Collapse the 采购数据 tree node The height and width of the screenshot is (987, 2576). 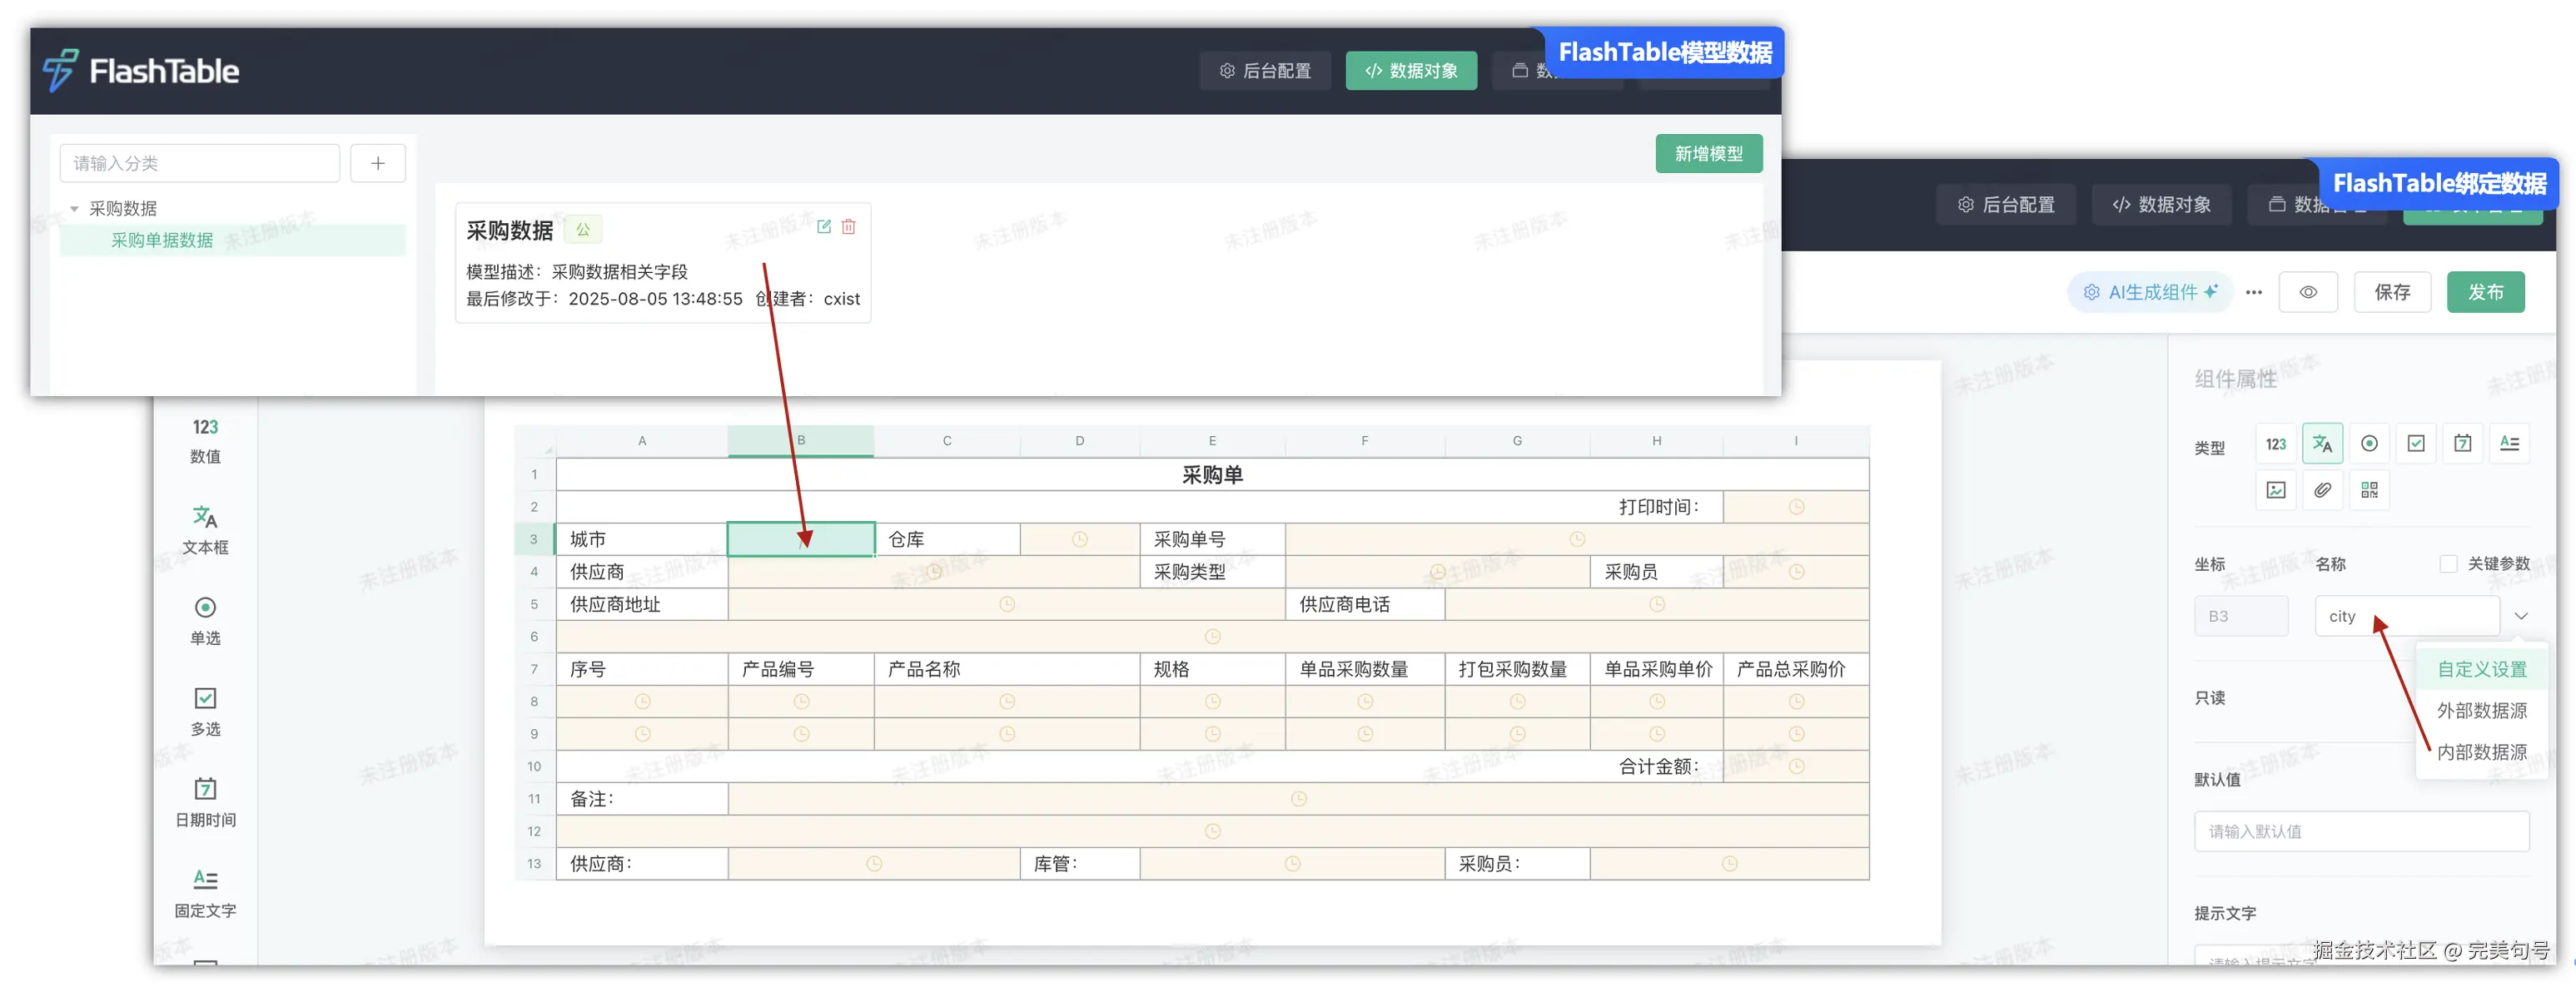[x=74, y=209]
